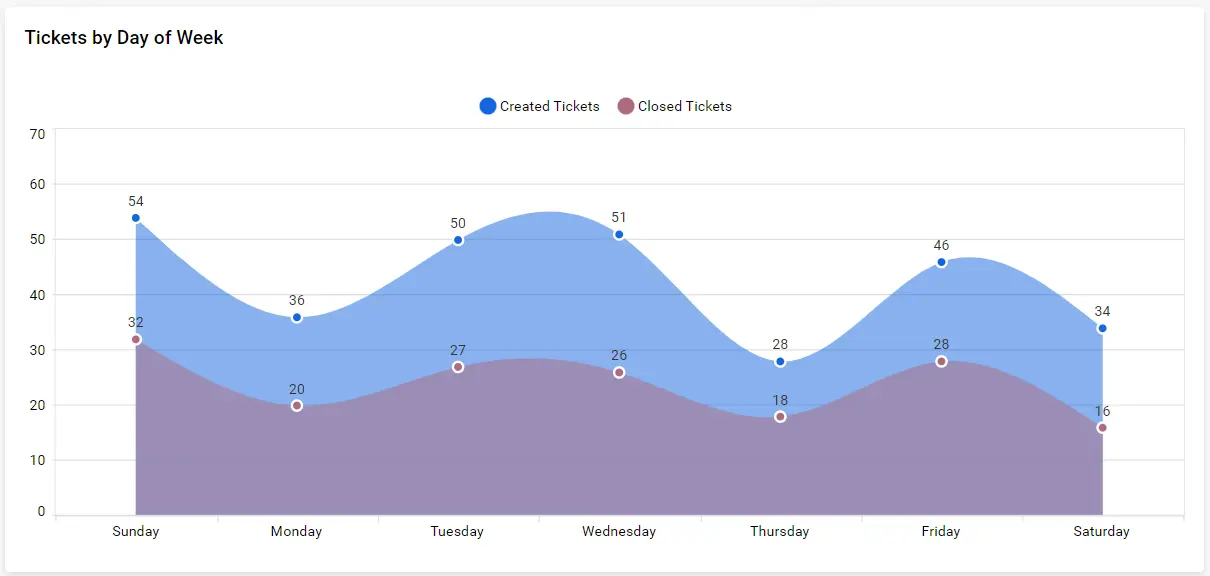Click Saturday's closed tickets point (16)
The height and width of the screenshot is (576, 1210).
(x=1102, y=428)
